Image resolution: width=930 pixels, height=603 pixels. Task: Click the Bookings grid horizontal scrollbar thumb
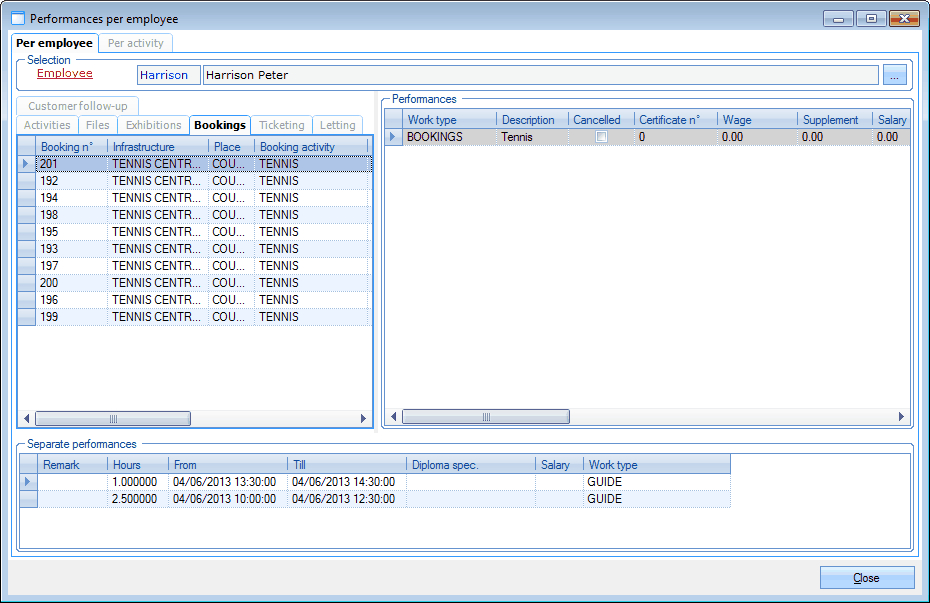pos(113,417)
